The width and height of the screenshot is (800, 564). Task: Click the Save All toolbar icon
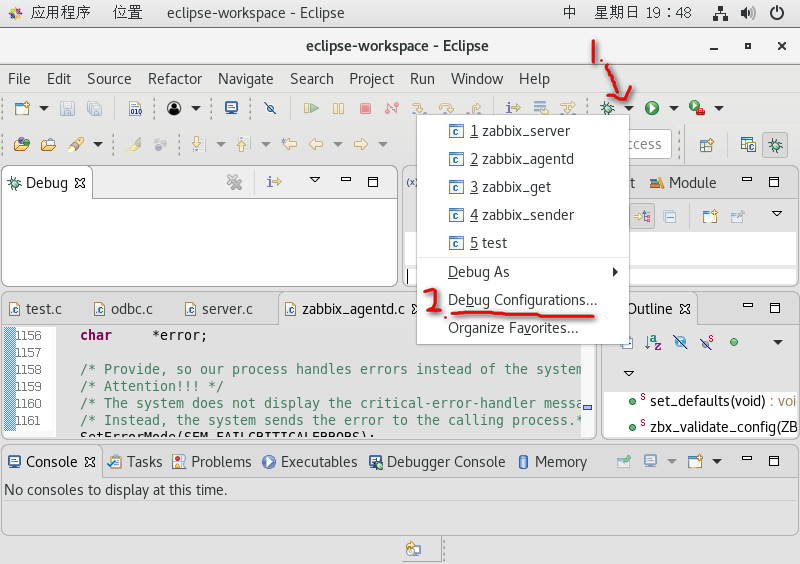pos(94,108)
